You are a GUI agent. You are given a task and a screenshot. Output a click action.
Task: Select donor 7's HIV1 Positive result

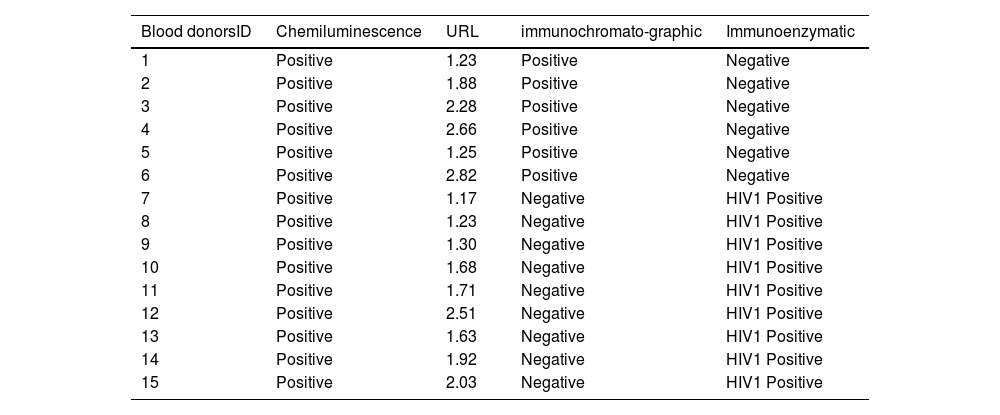(774, 198)
